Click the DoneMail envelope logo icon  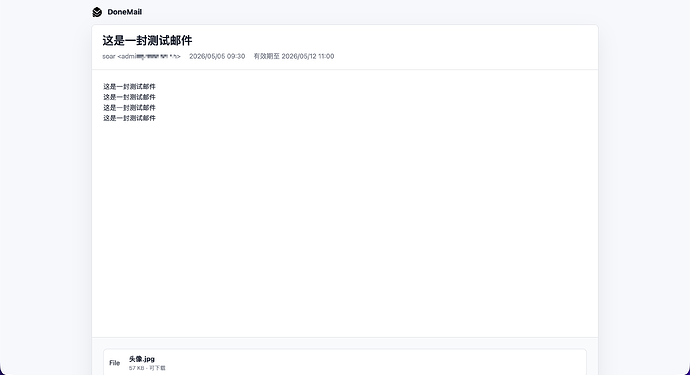97,12
